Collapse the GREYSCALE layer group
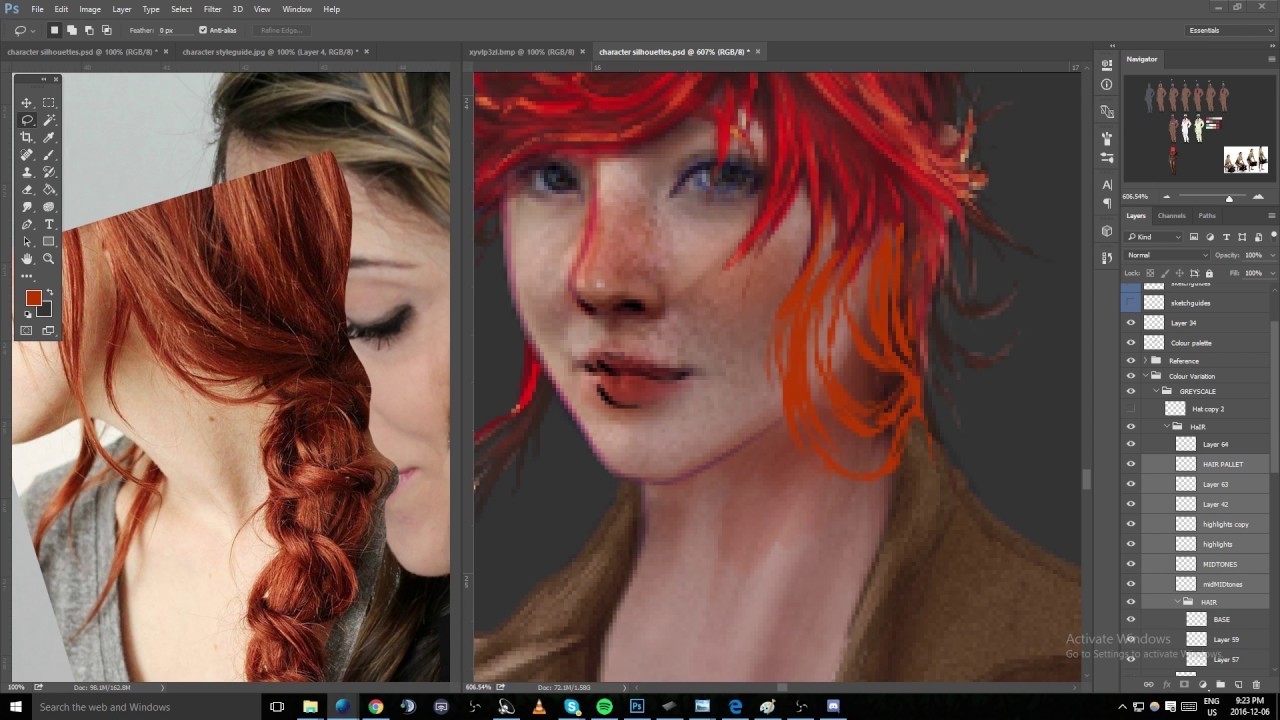This screenshot has width=1280, height=720. pyautogui.click(x=1156, y=391)
